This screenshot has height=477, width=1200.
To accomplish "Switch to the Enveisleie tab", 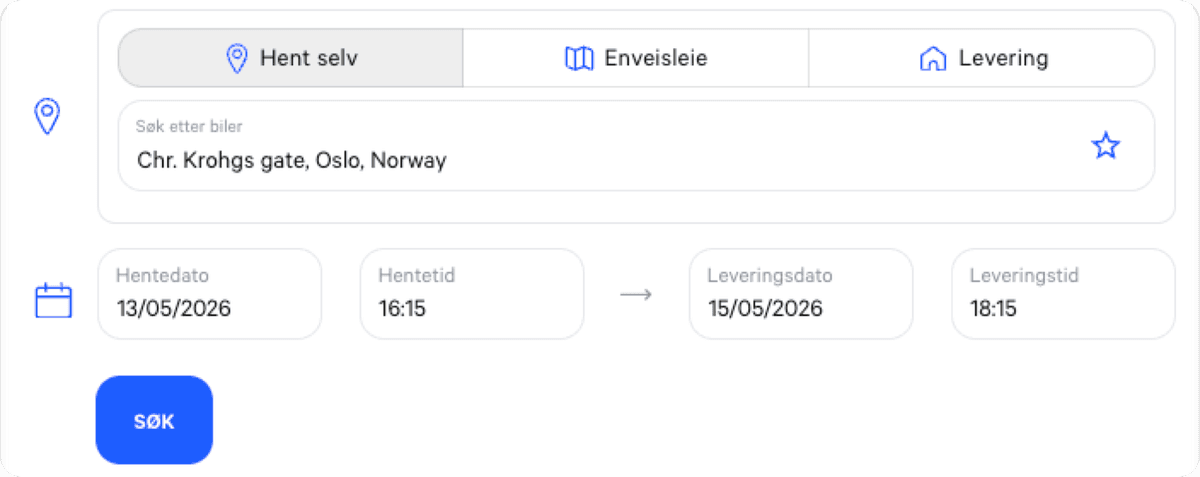I will pyautogui.click(x=636, y=58).
